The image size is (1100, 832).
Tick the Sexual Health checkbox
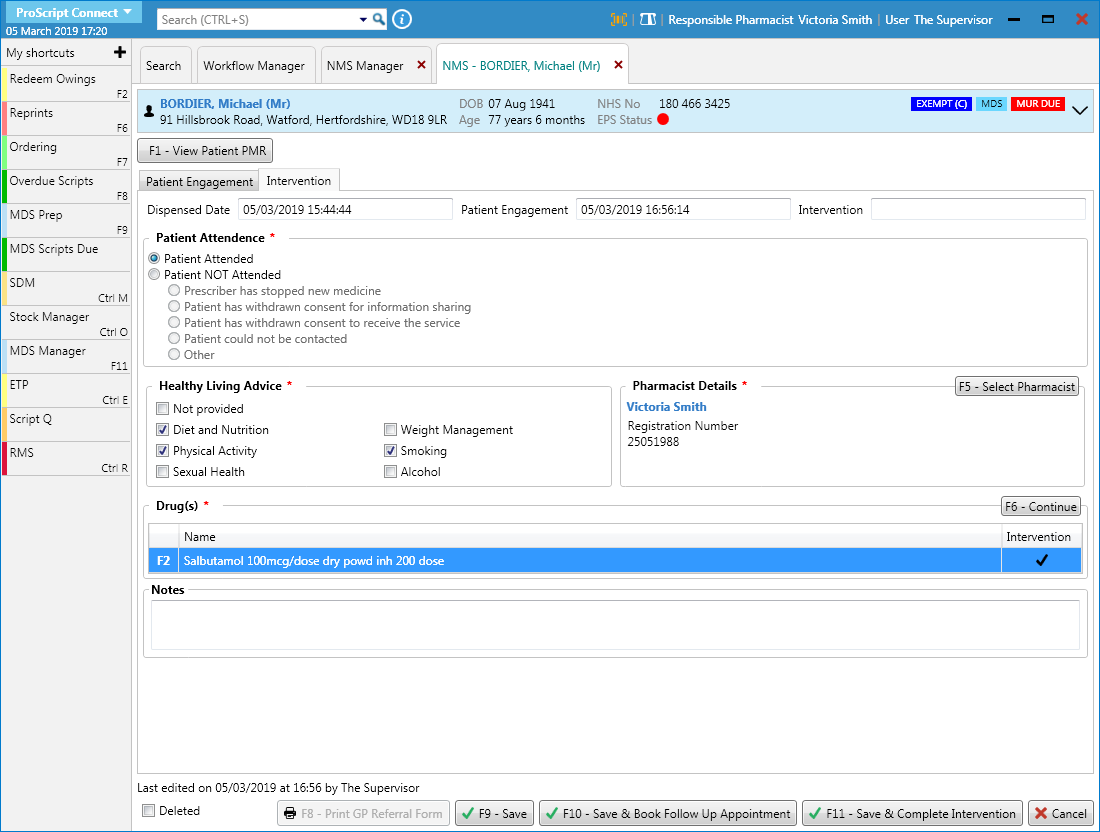pyautogui.click(x=163, y=471)
